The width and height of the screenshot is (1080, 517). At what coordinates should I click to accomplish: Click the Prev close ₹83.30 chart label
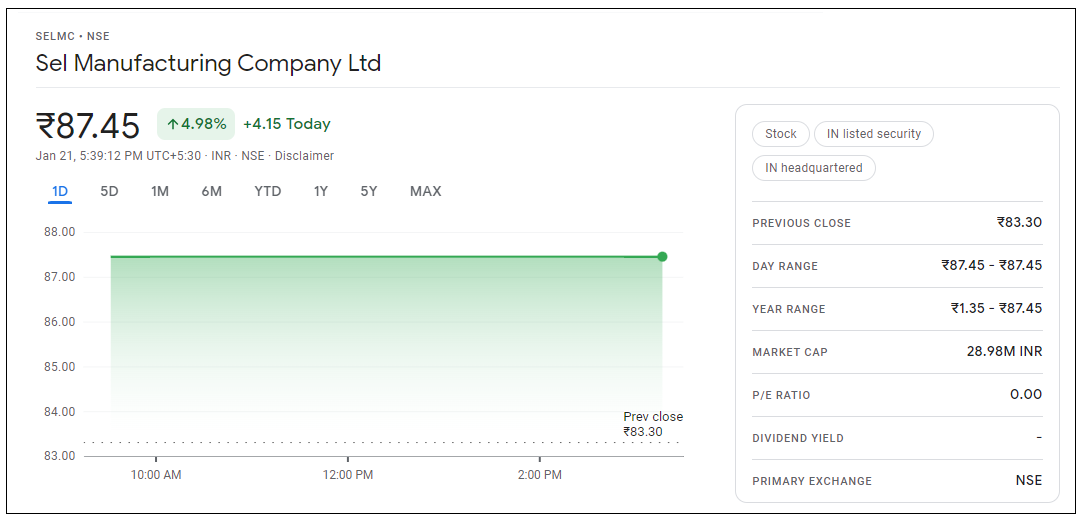coord(652,424)
